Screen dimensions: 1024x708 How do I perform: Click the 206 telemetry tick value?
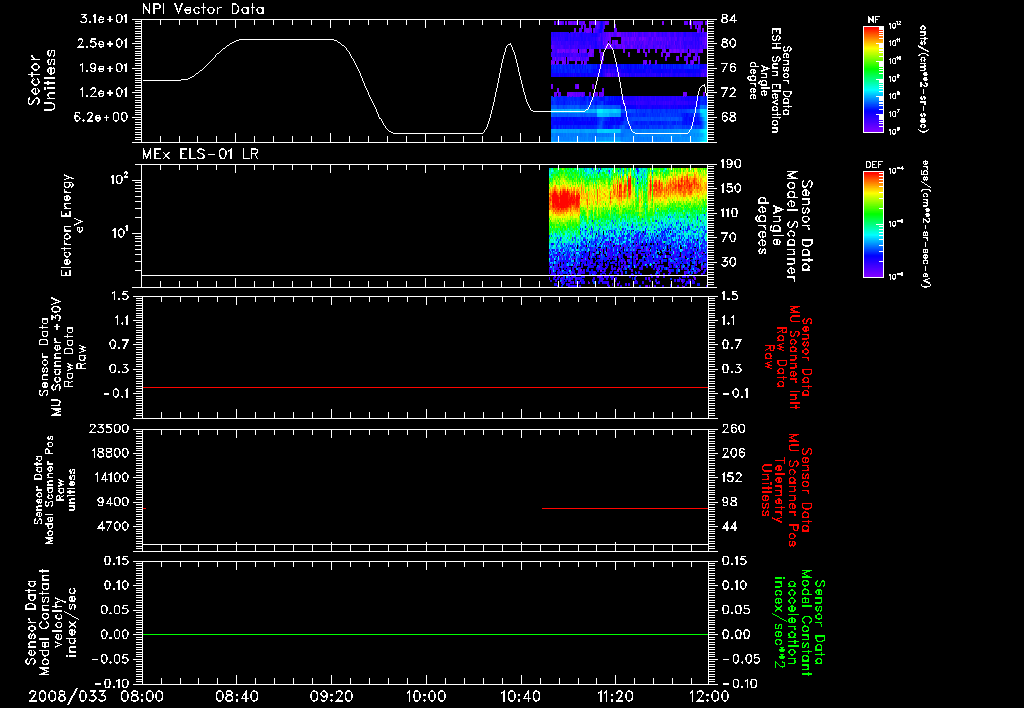click(x=732, y=453)
